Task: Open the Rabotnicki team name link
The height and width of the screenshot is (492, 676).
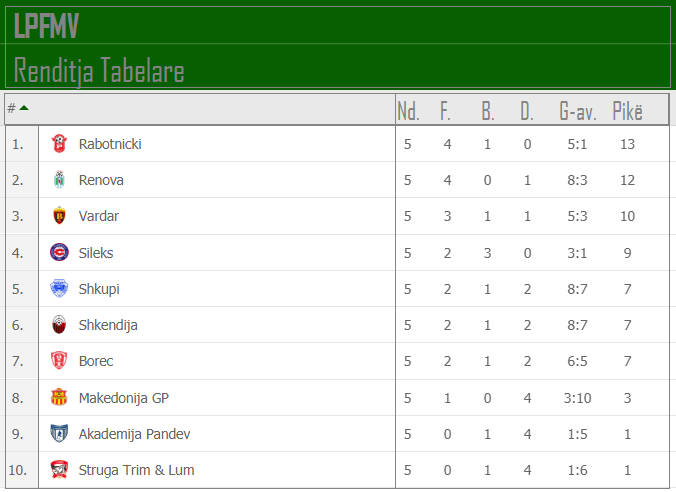Action: click(x=110, y=144)
